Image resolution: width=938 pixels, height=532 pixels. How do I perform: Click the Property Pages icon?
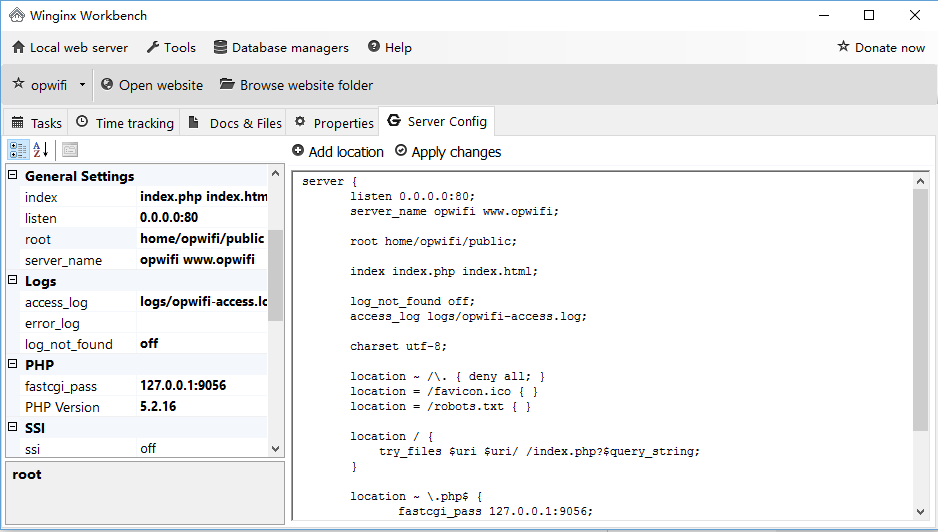70,150
